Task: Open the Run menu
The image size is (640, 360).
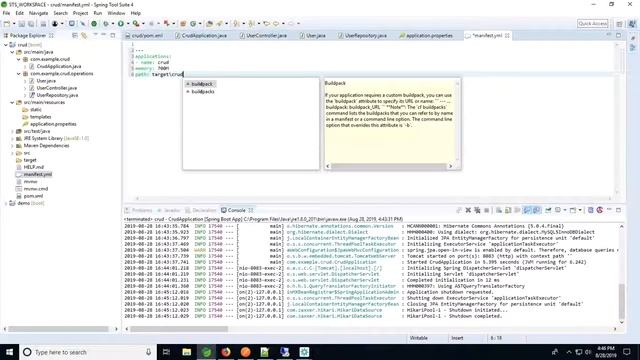Action: (x=98, y=13)
